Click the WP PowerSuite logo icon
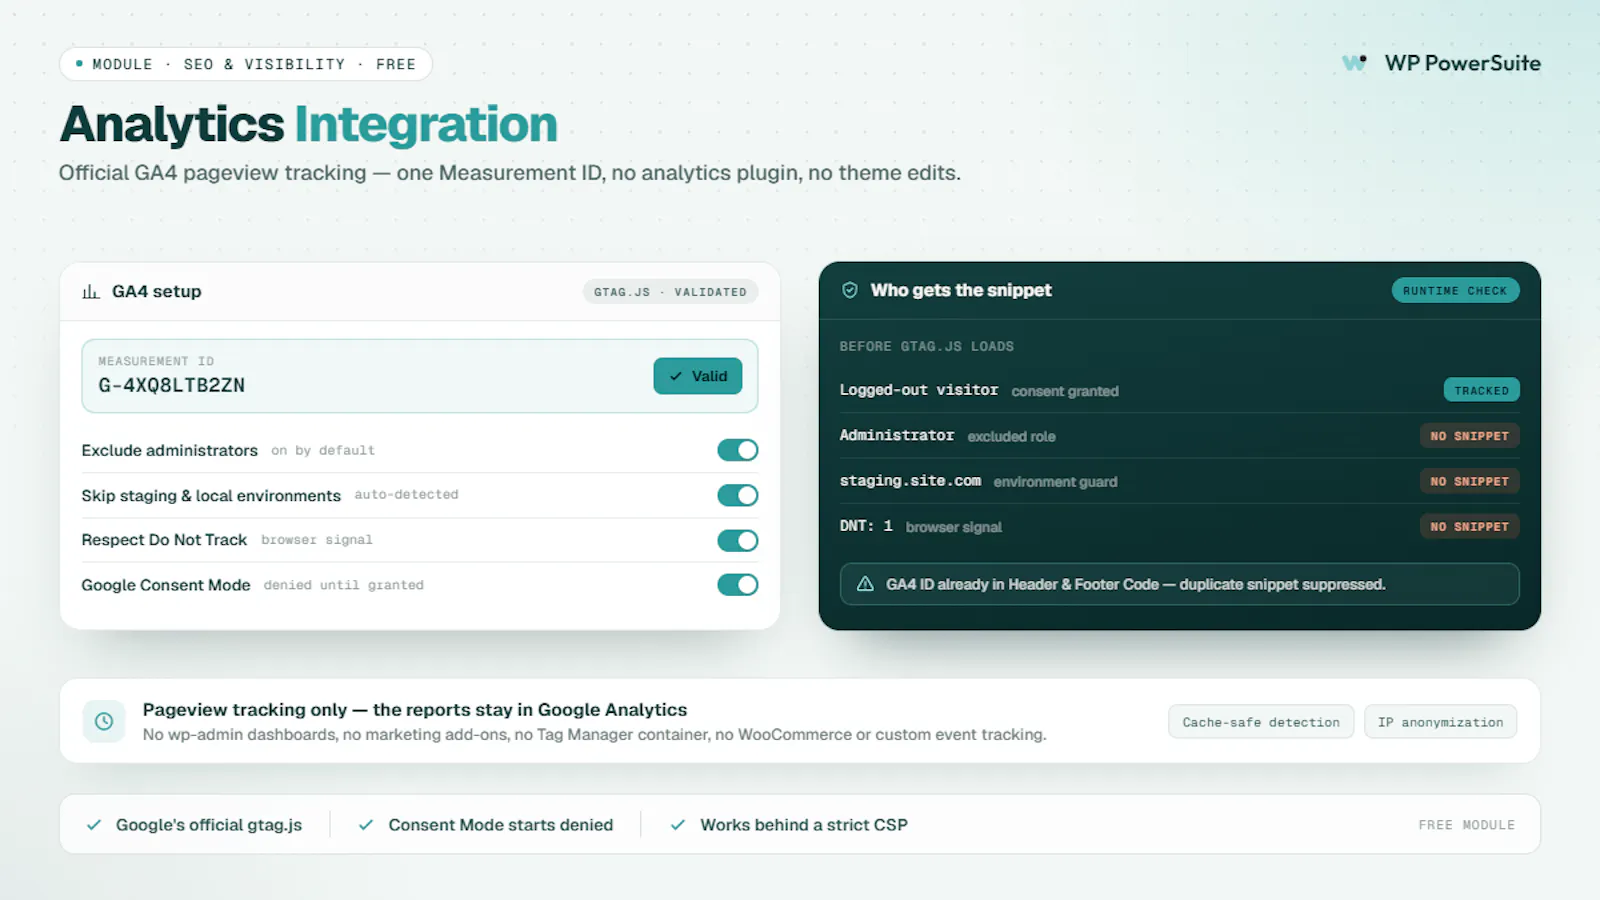Screen dimensions: 1600x900 [1355, 63]
